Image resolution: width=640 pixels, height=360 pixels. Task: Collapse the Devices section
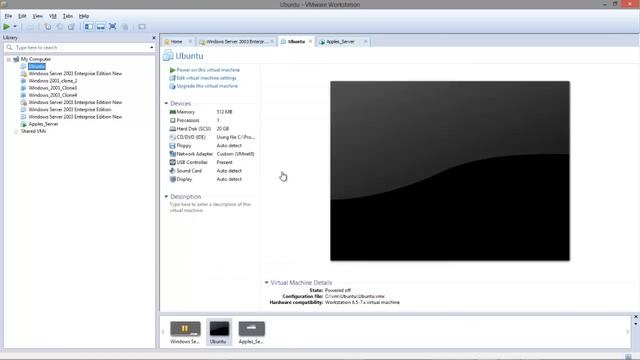pos(166,104)
